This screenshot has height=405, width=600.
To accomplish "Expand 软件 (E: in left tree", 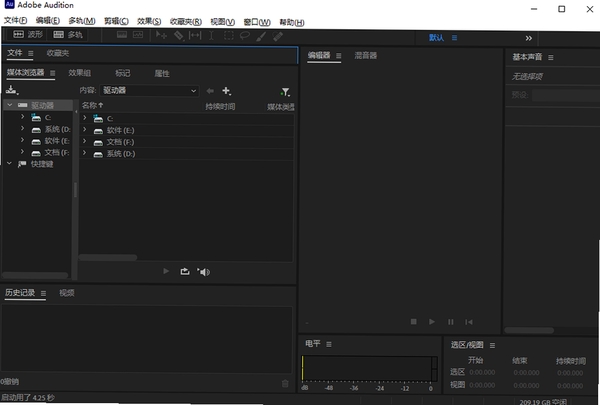I will 23,140.
